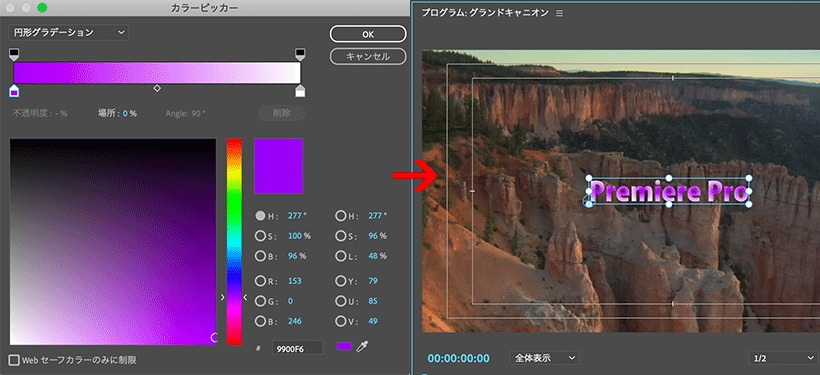The width and height of the screenshot is (820, 375).
Task: Click the anchor point icon of the title
Action: click(x=587, y=200)
